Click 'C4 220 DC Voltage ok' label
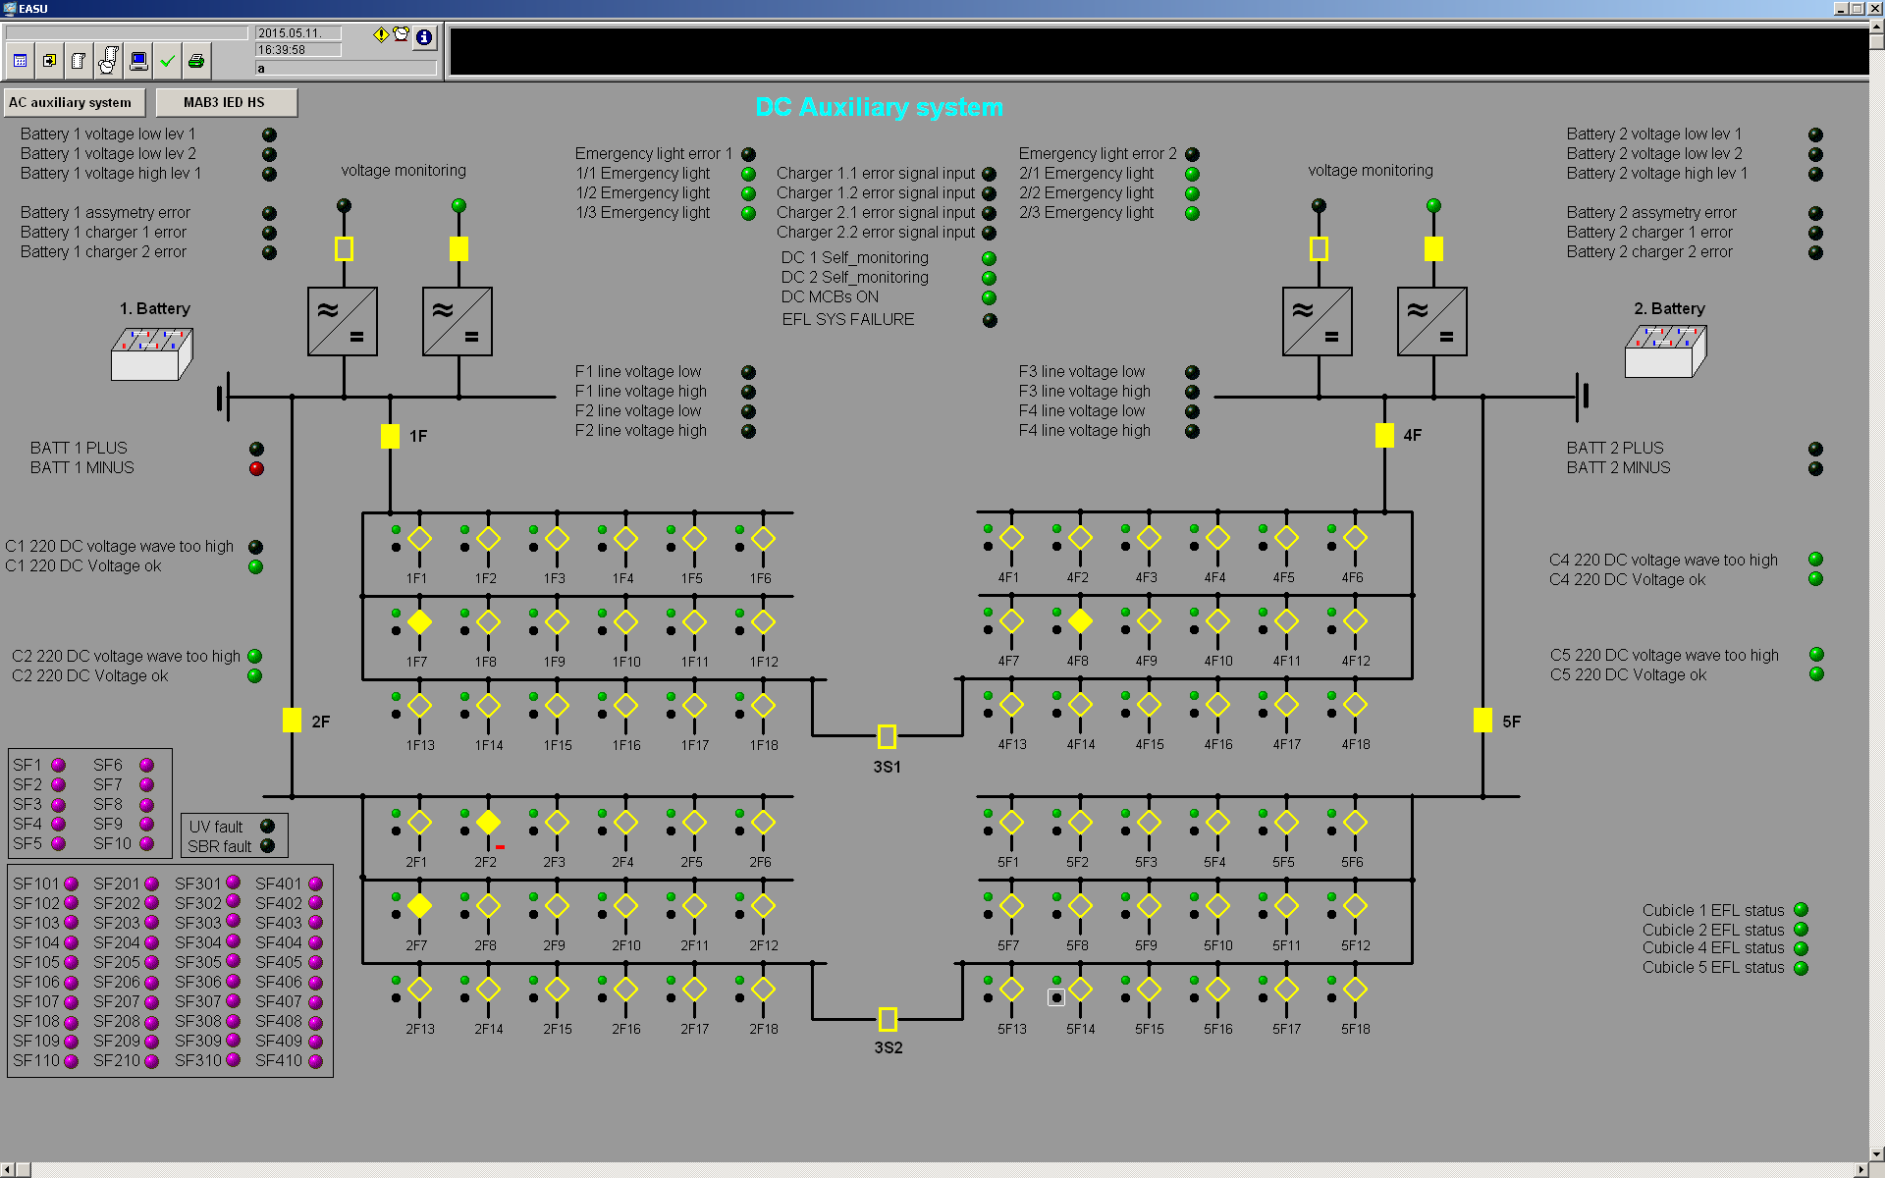The image size is (1885, 1178). coord(1627,579)
